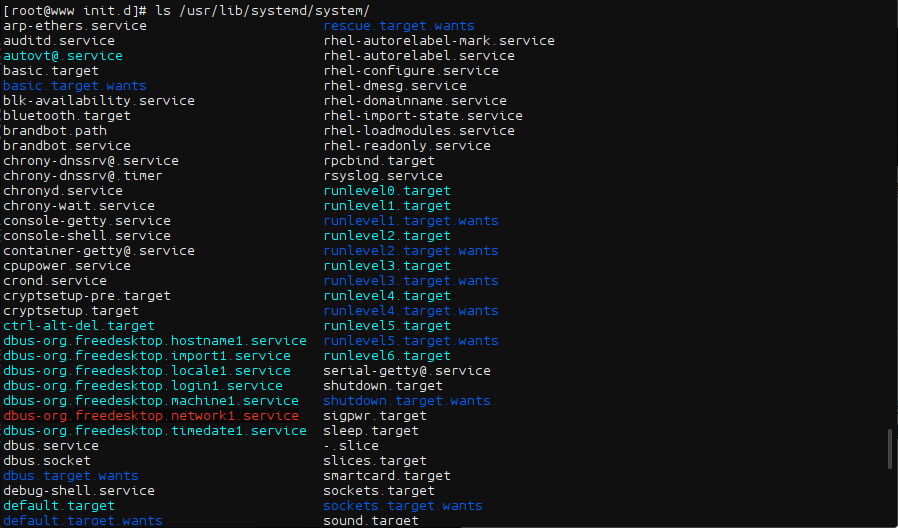Select chrony-dnssrv@.timer entry
Image resolution: width=898 pixels, height=528 pixels.
[x=83, y=175]
